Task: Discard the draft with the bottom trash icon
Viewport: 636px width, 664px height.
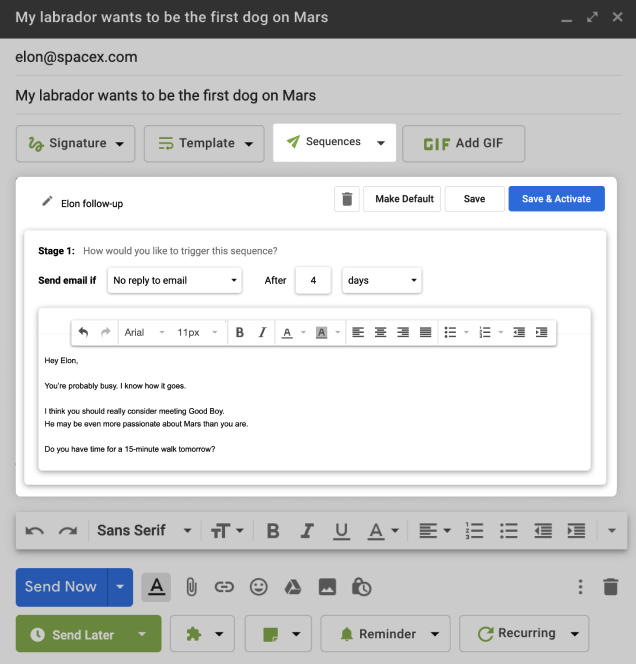Action: (x=611, y=587)
